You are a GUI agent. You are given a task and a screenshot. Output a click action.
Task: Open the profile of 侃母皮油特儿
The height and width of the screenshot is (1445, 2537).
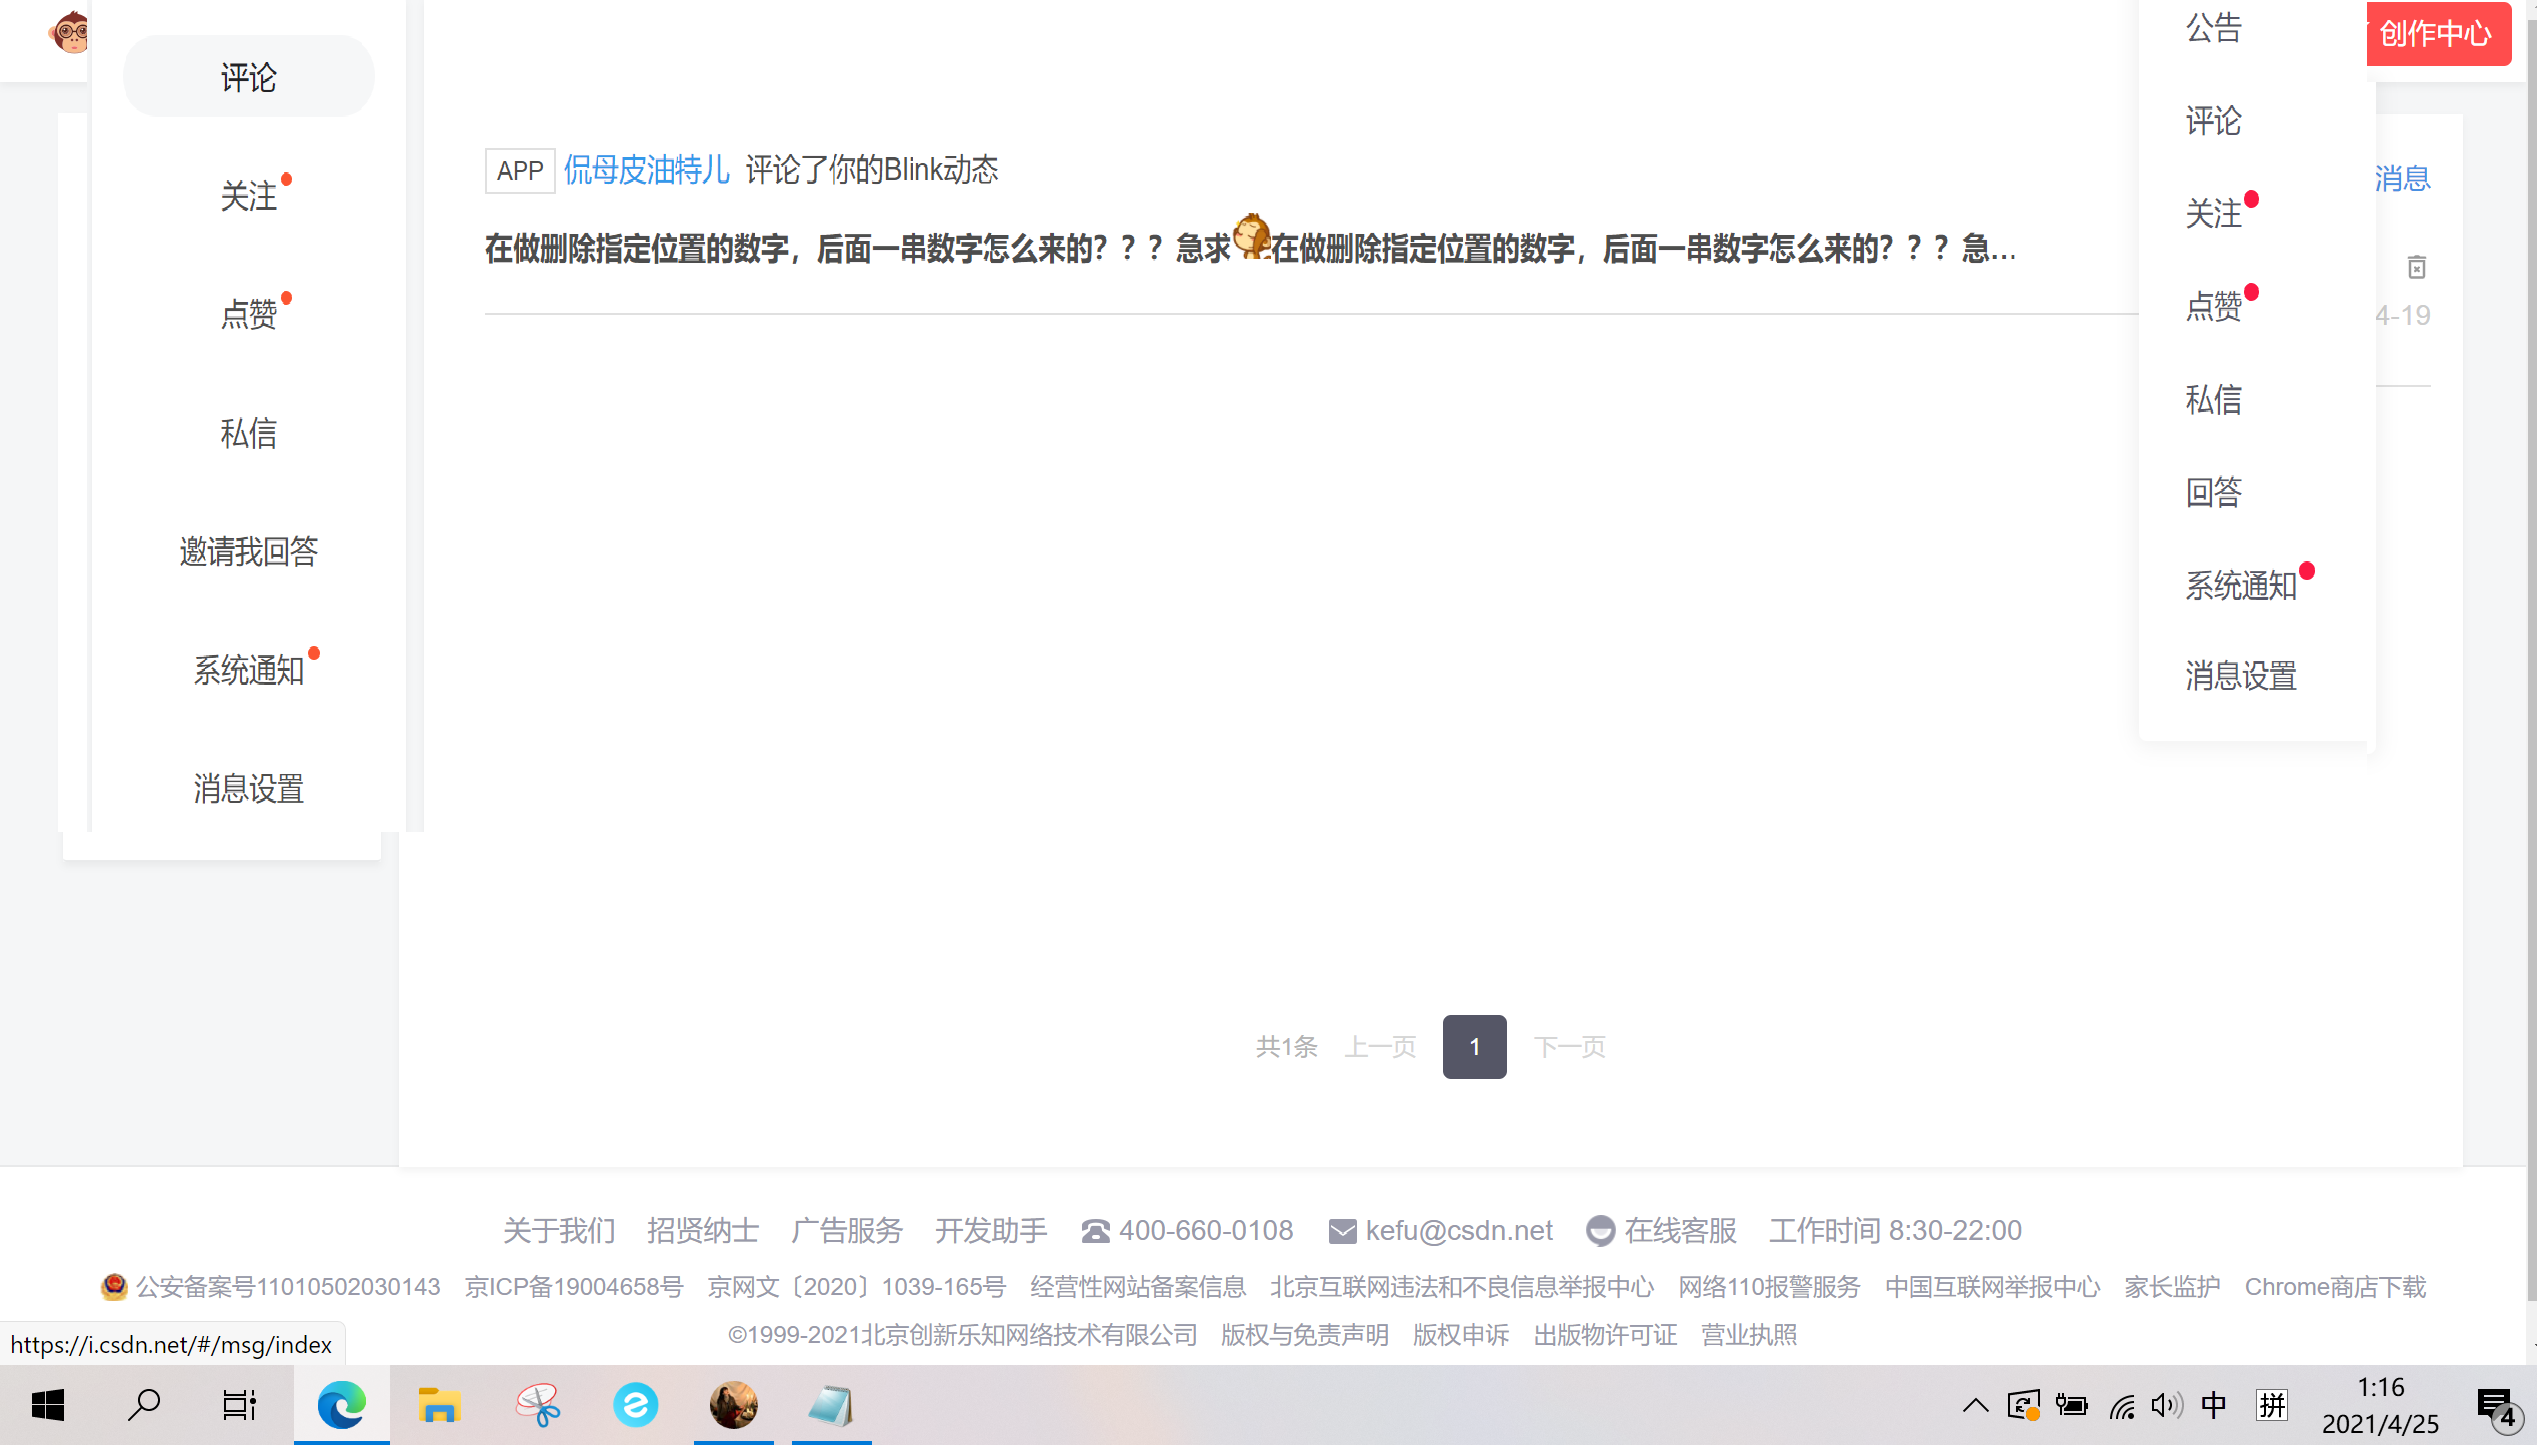coord(646,170)
